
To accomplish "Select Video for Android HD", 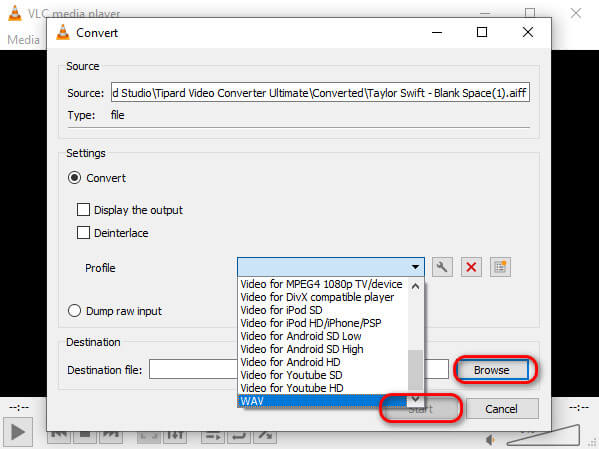I will coord(290,362).
